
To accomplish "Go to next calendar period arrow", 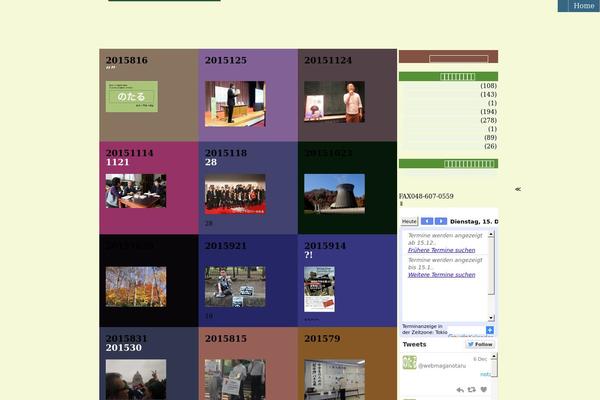I will click(441, 221).
